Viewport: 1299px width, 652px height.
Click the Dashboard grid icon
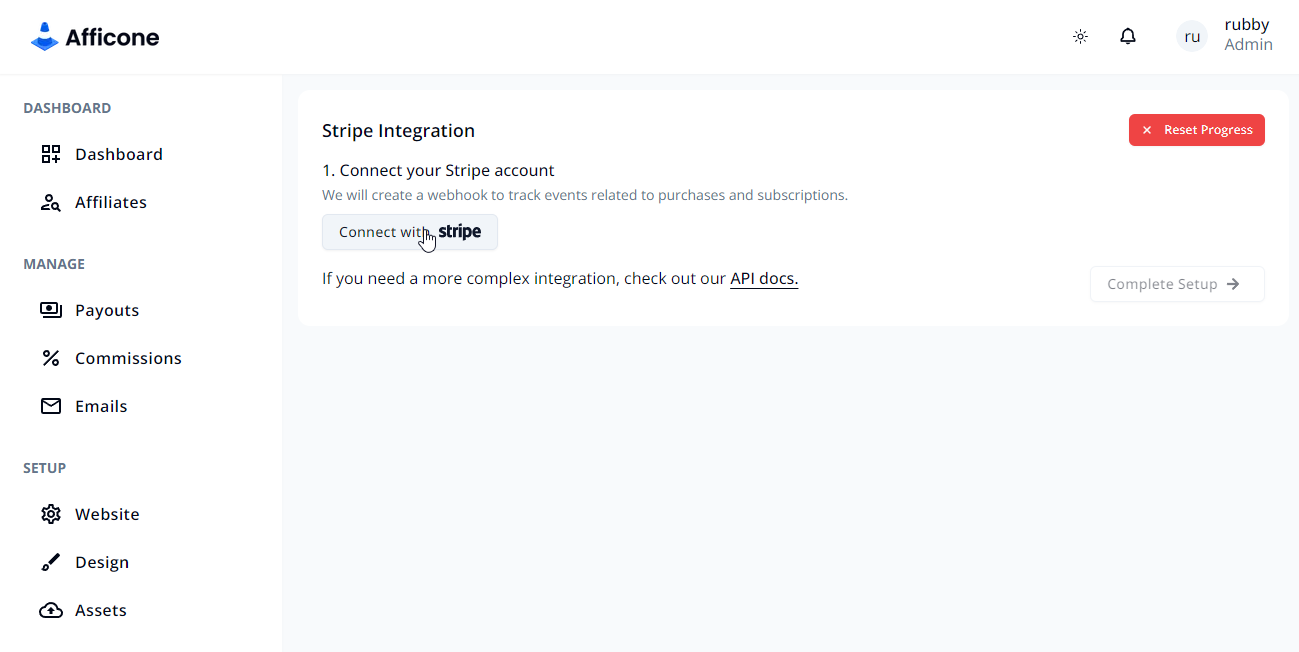pyautogui.click(x=51, y=154)
